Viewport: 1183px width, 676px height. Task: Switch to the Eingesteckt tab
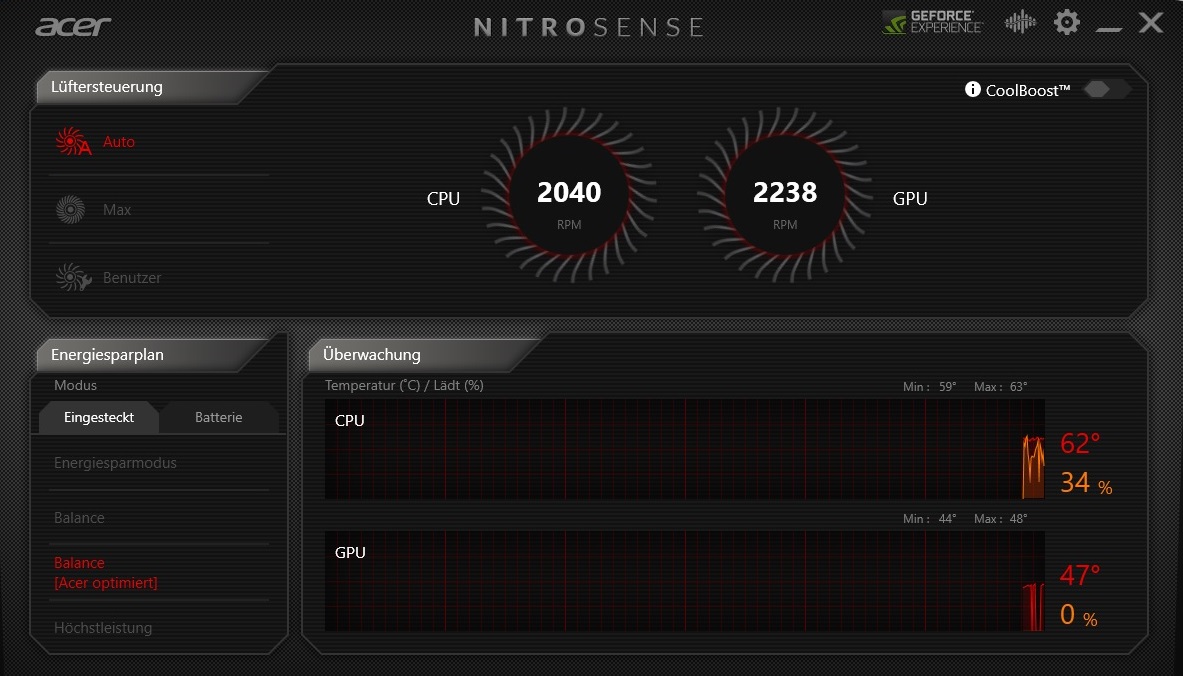point(99,417)
